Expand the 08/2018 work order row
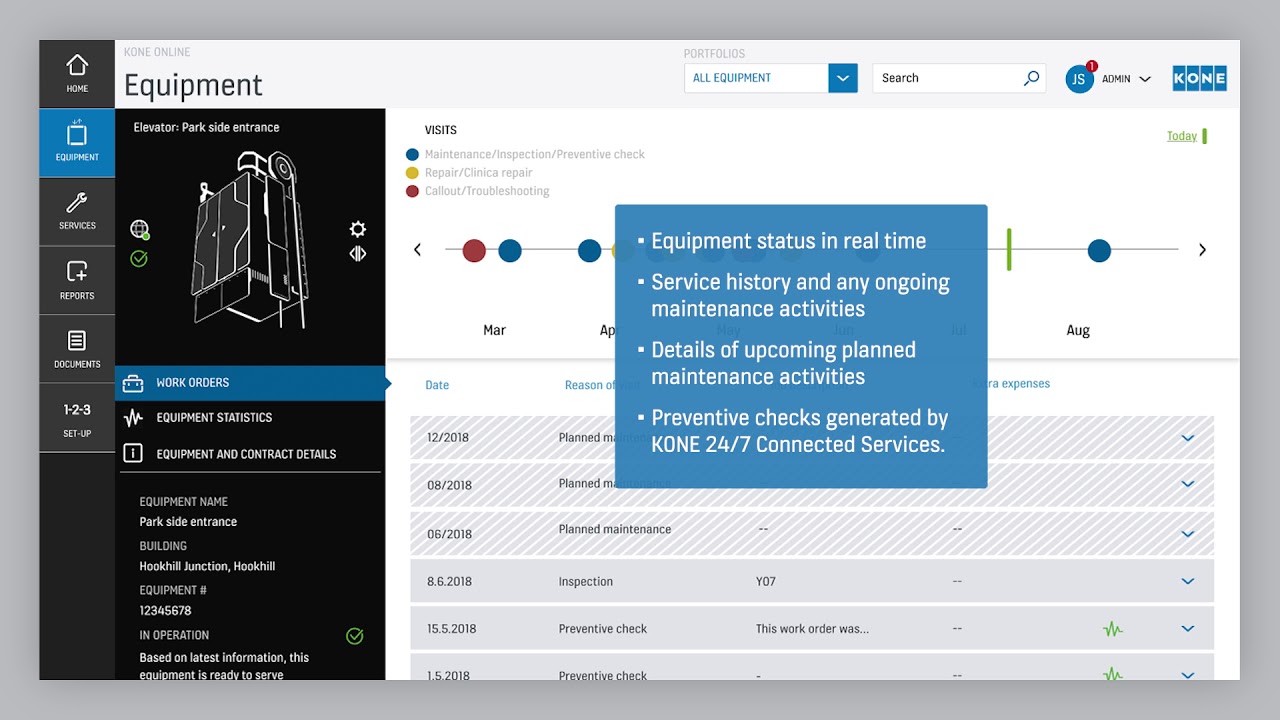This screenshot has width=1280, height=720. [1188, 484]
